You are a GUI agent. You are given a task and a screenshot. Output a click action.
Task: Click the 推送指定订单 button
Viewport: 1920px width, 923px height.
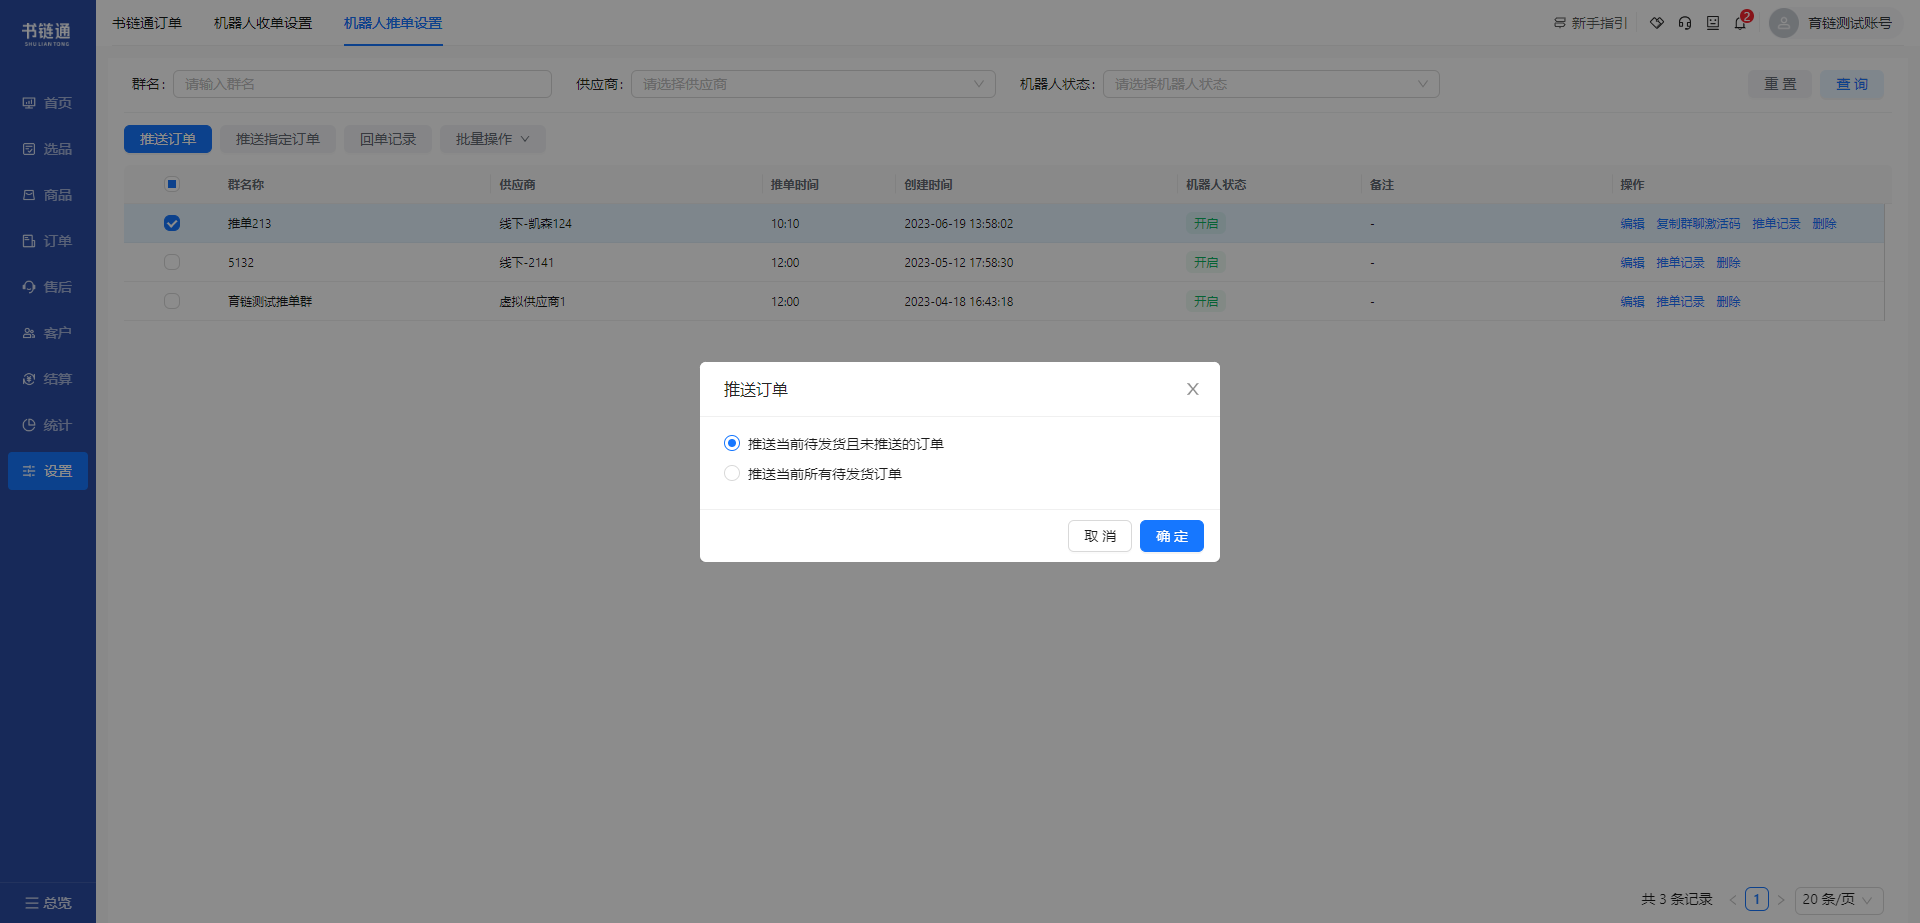[278, 139]
